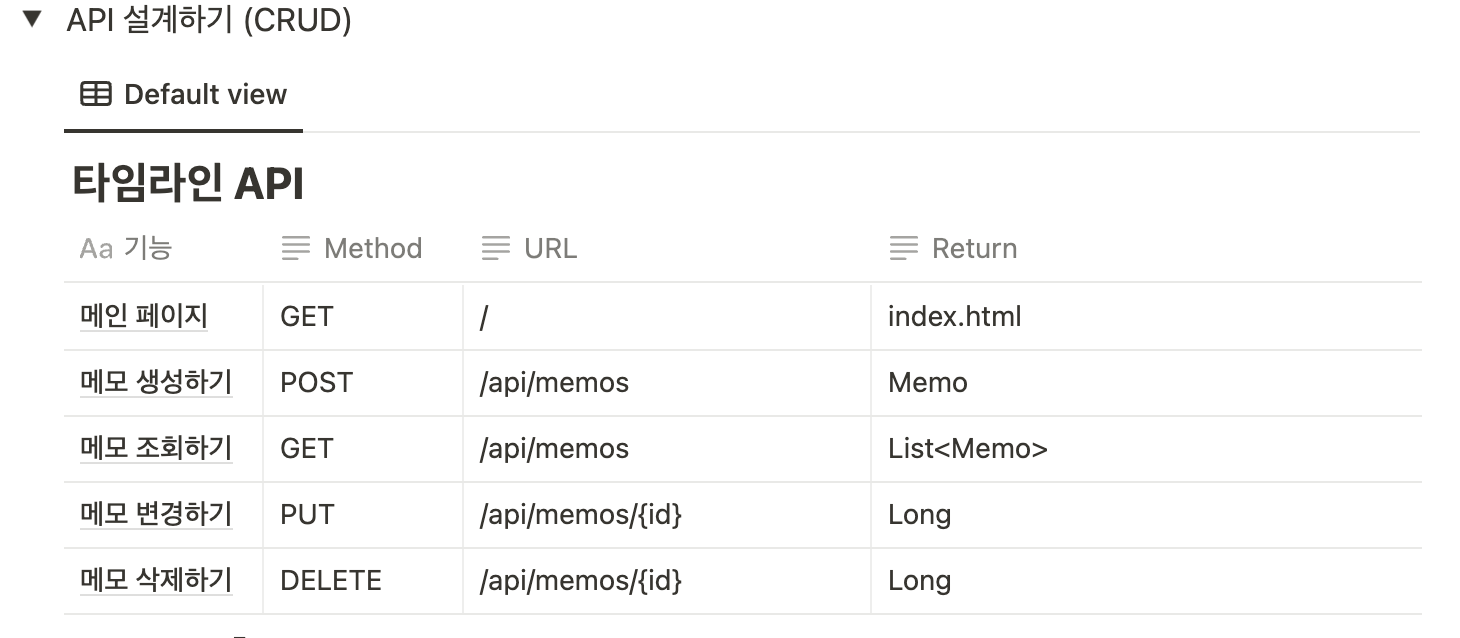The width and height of the screenshot is (1460, 638).
Task: Open the 메모 생성하기 row page
Action: [x=156, y=382]
